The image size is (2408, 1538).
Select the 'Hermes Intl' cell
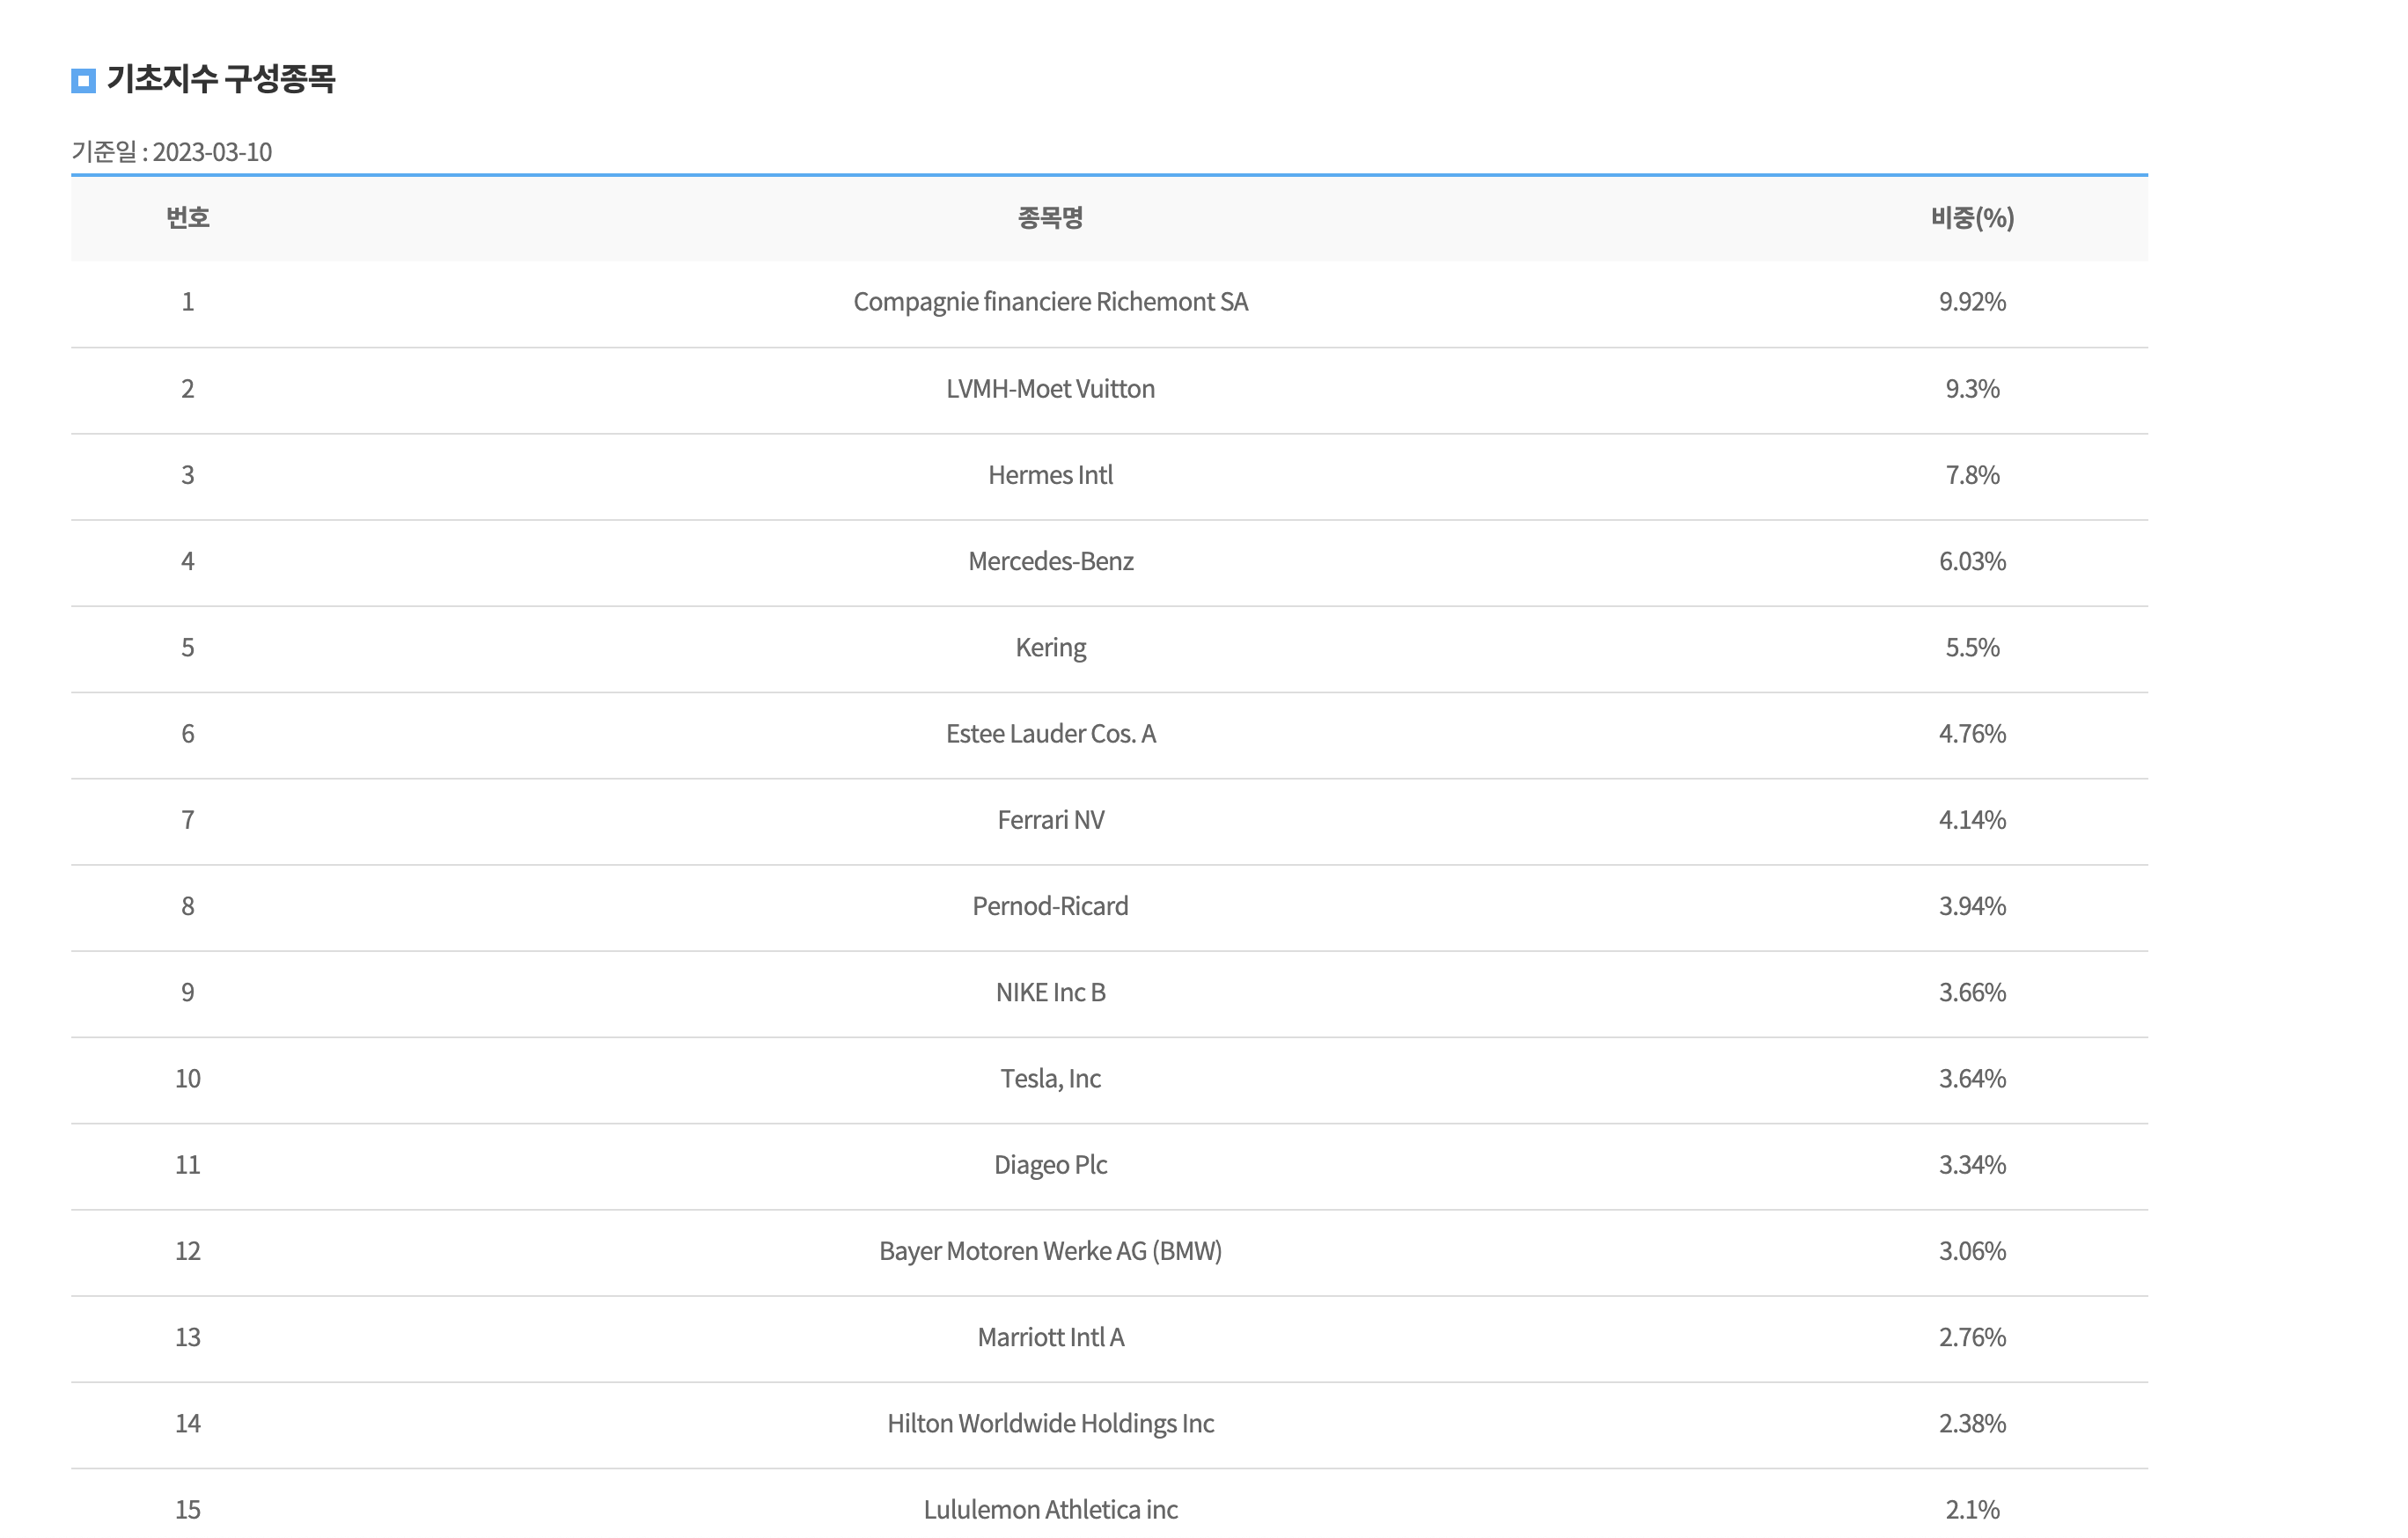1051,475
